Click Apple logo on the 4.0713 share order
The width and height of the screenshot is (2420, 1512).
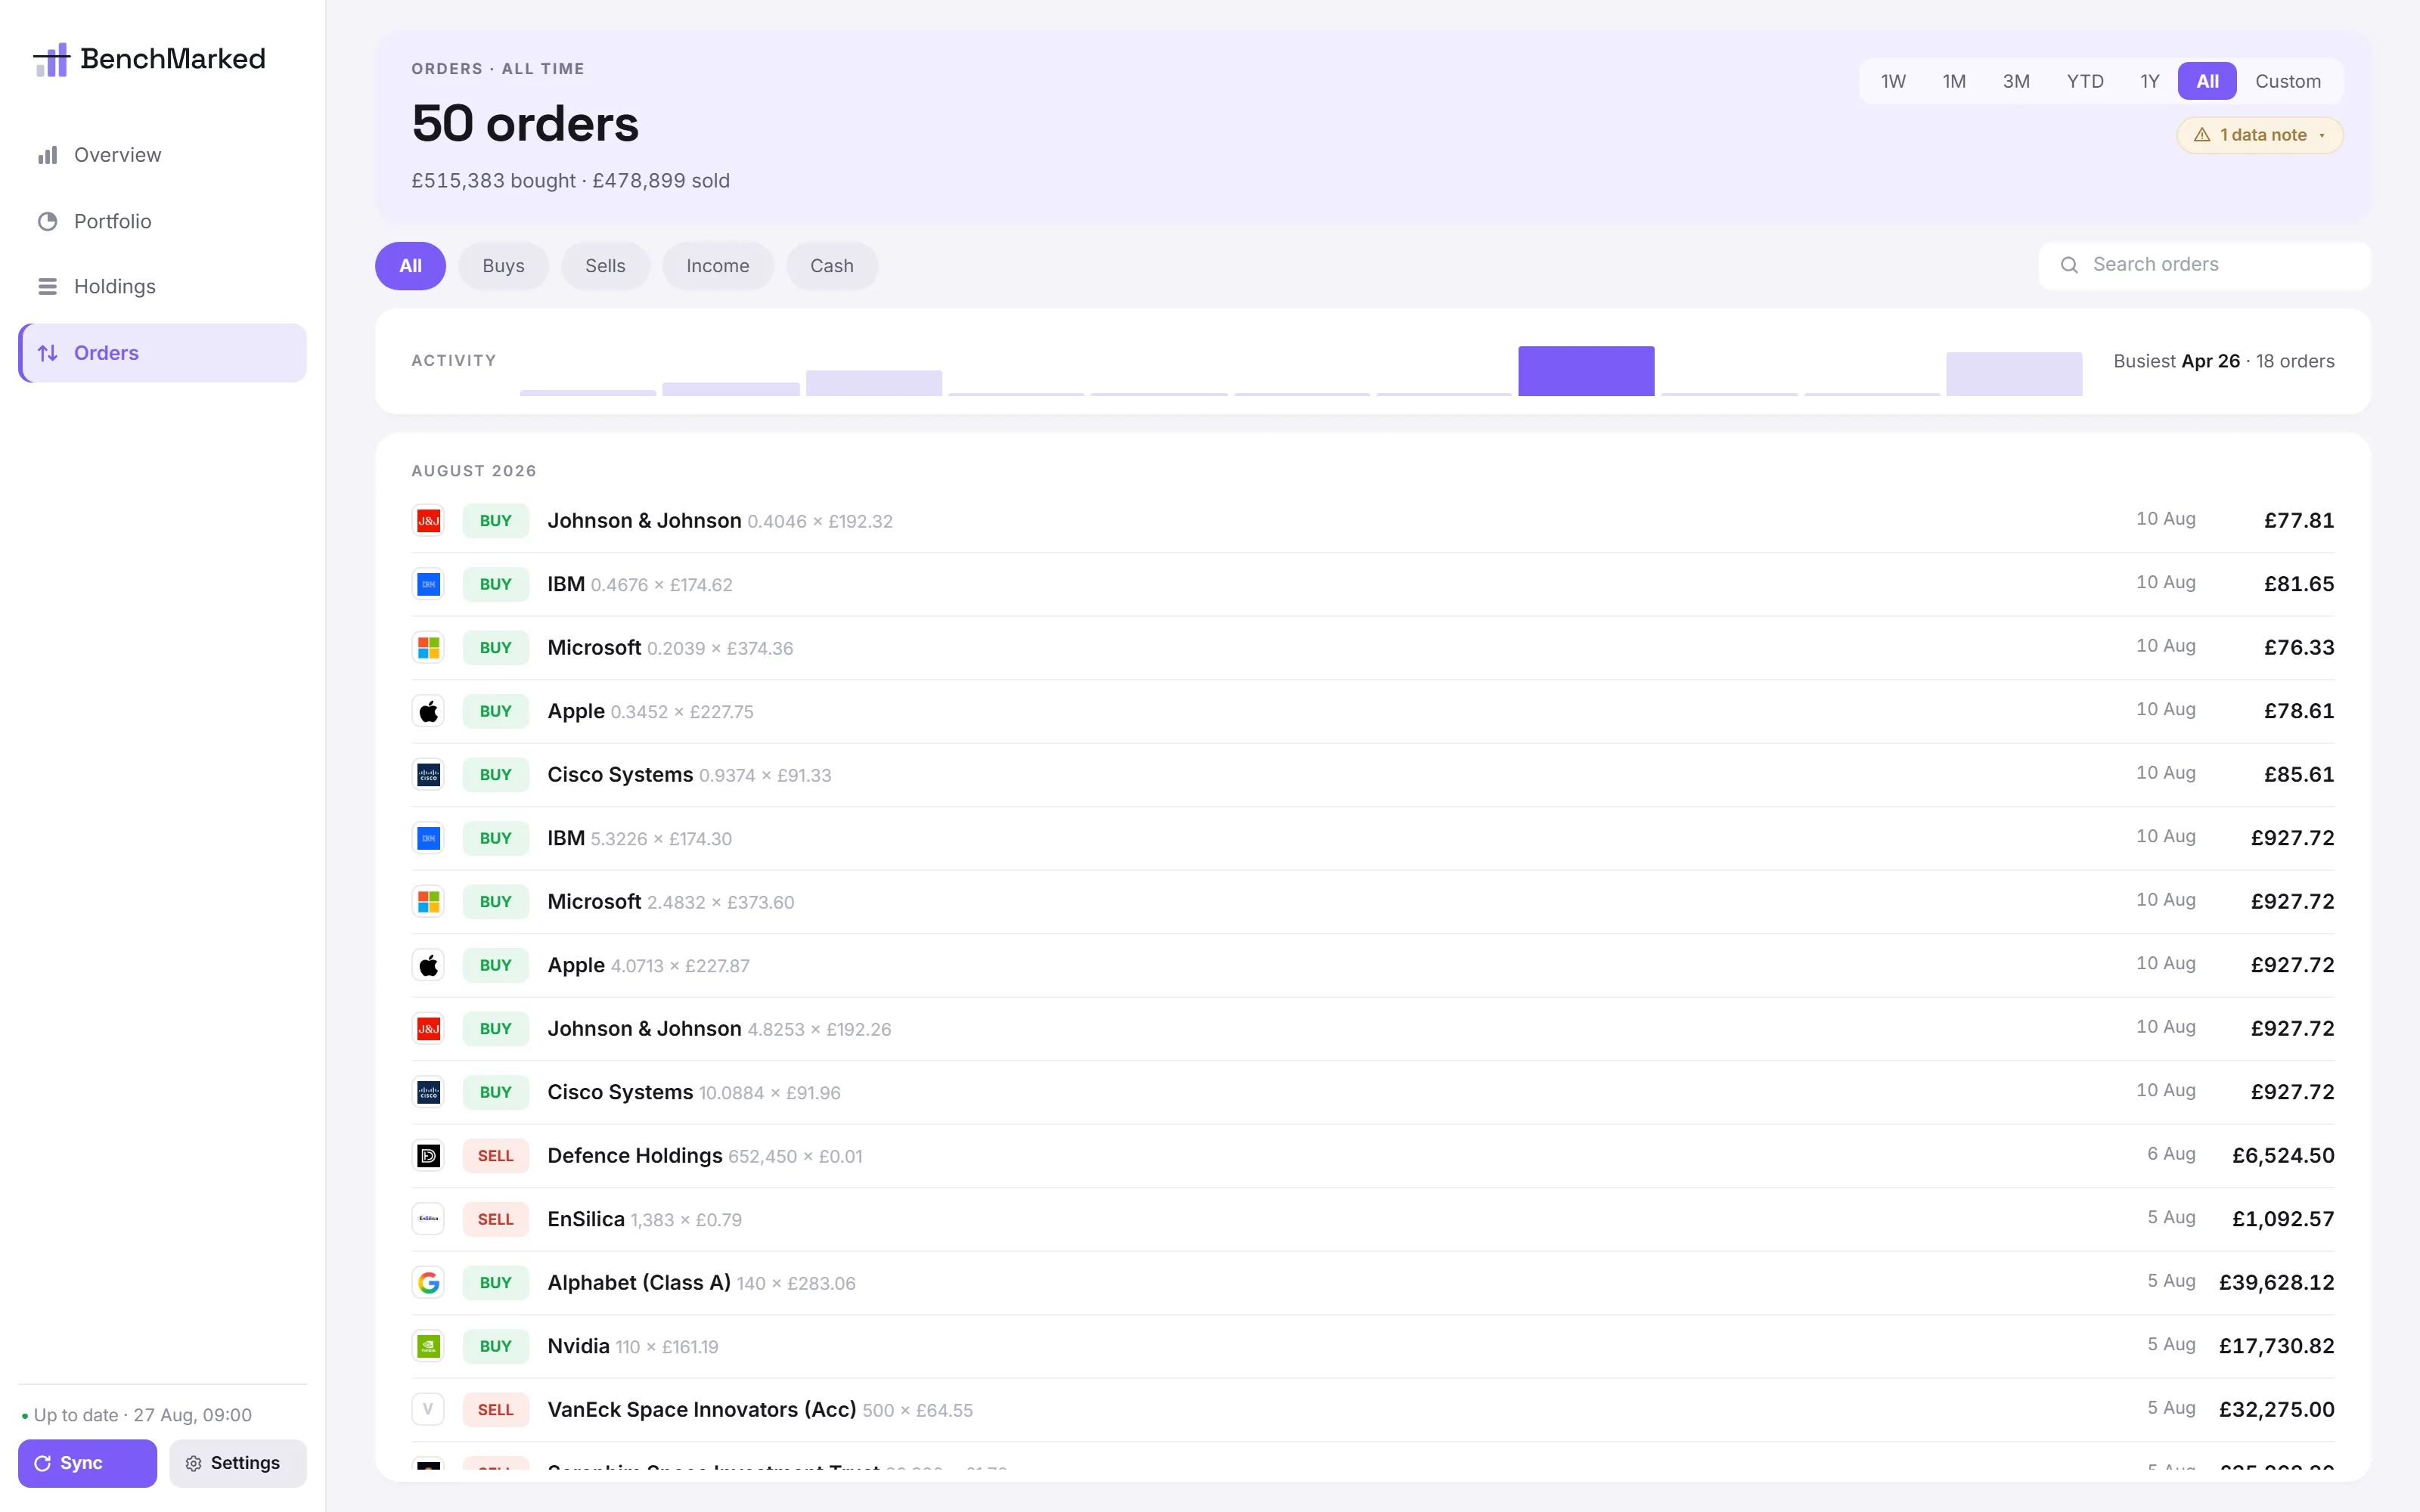click(x=428, y=965)
